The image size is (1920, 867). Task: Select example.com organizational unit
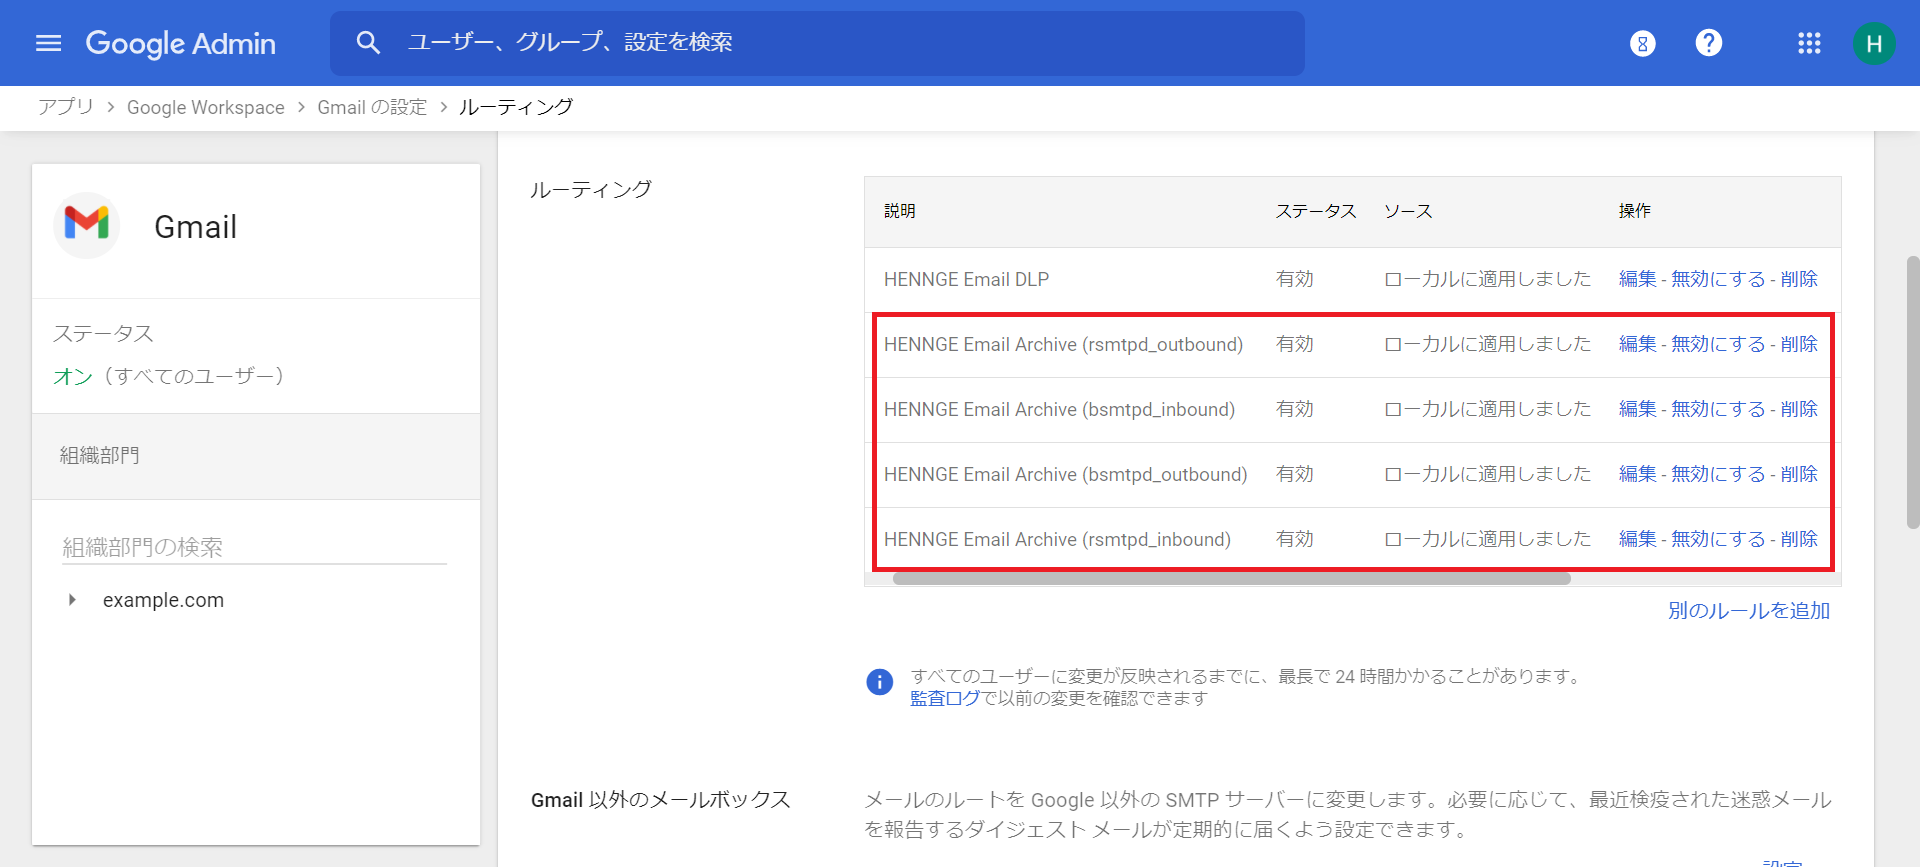point(163,600)
